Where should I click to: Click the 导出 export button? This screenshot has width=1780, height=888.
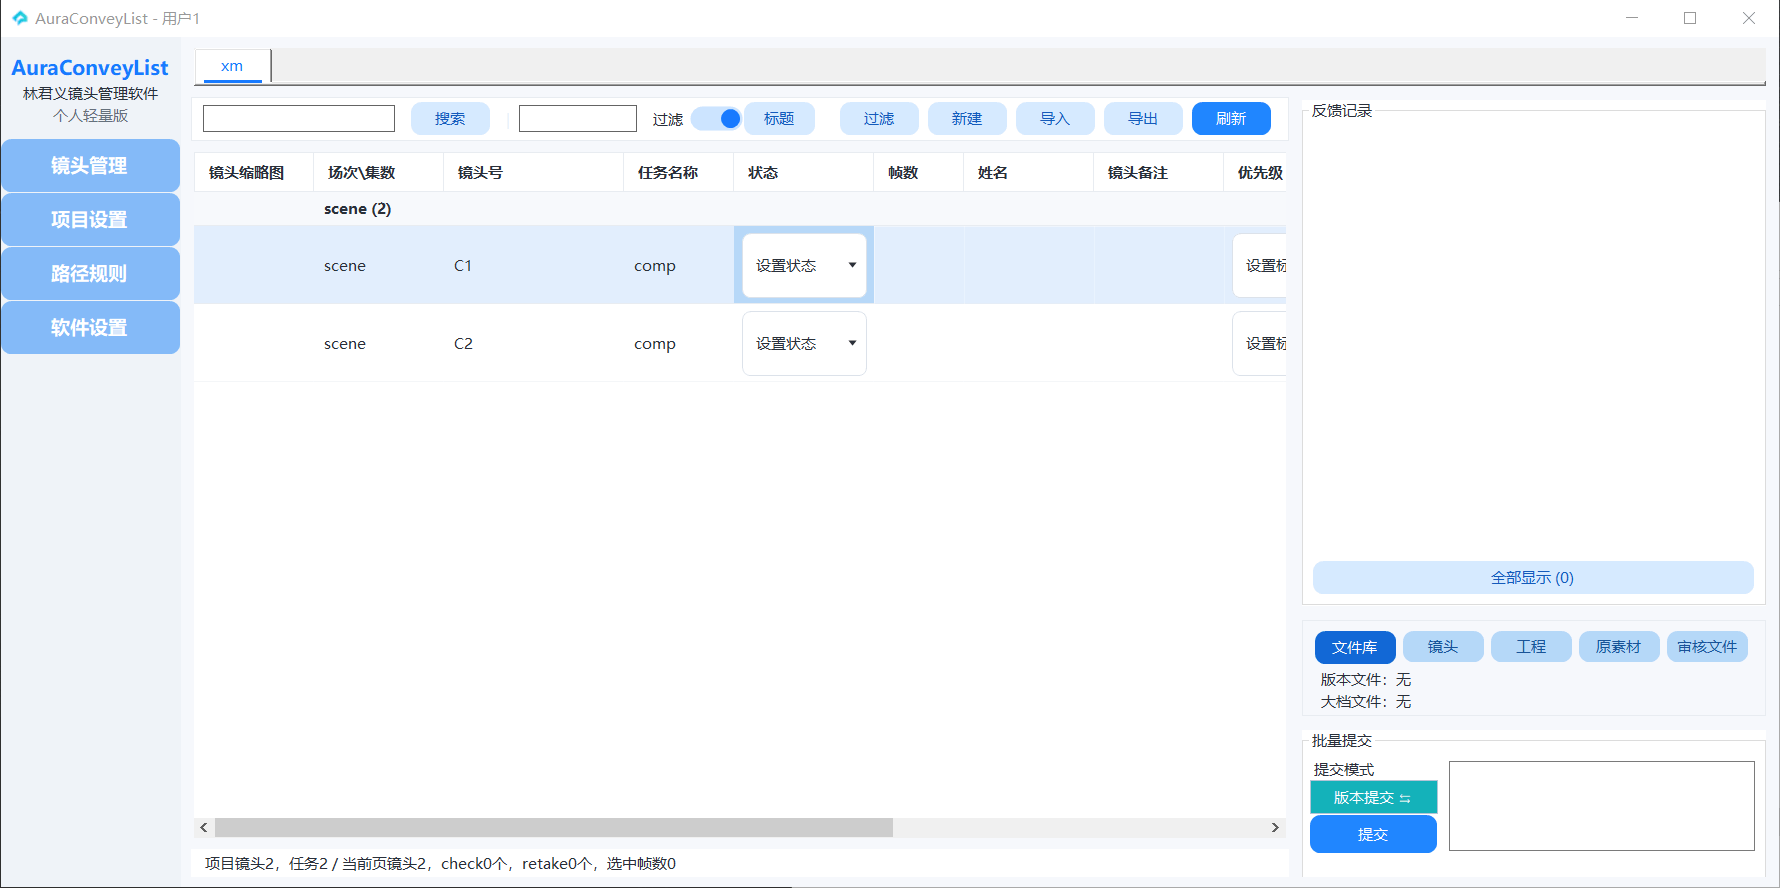coord(1143,118)
